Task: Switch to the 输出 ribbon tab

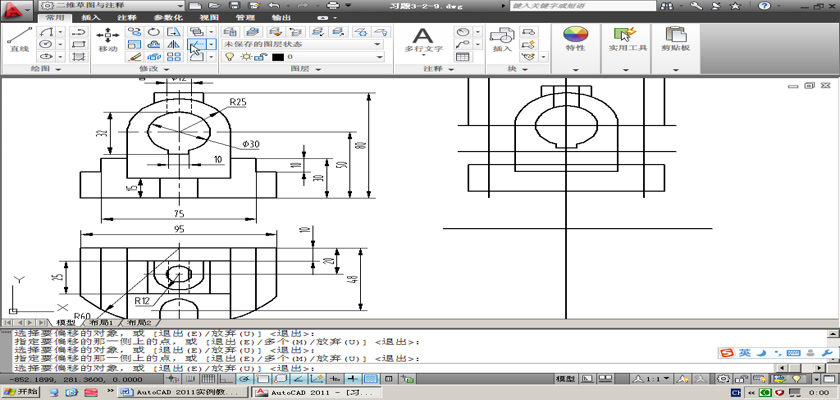Action: (x=281, y=18)
